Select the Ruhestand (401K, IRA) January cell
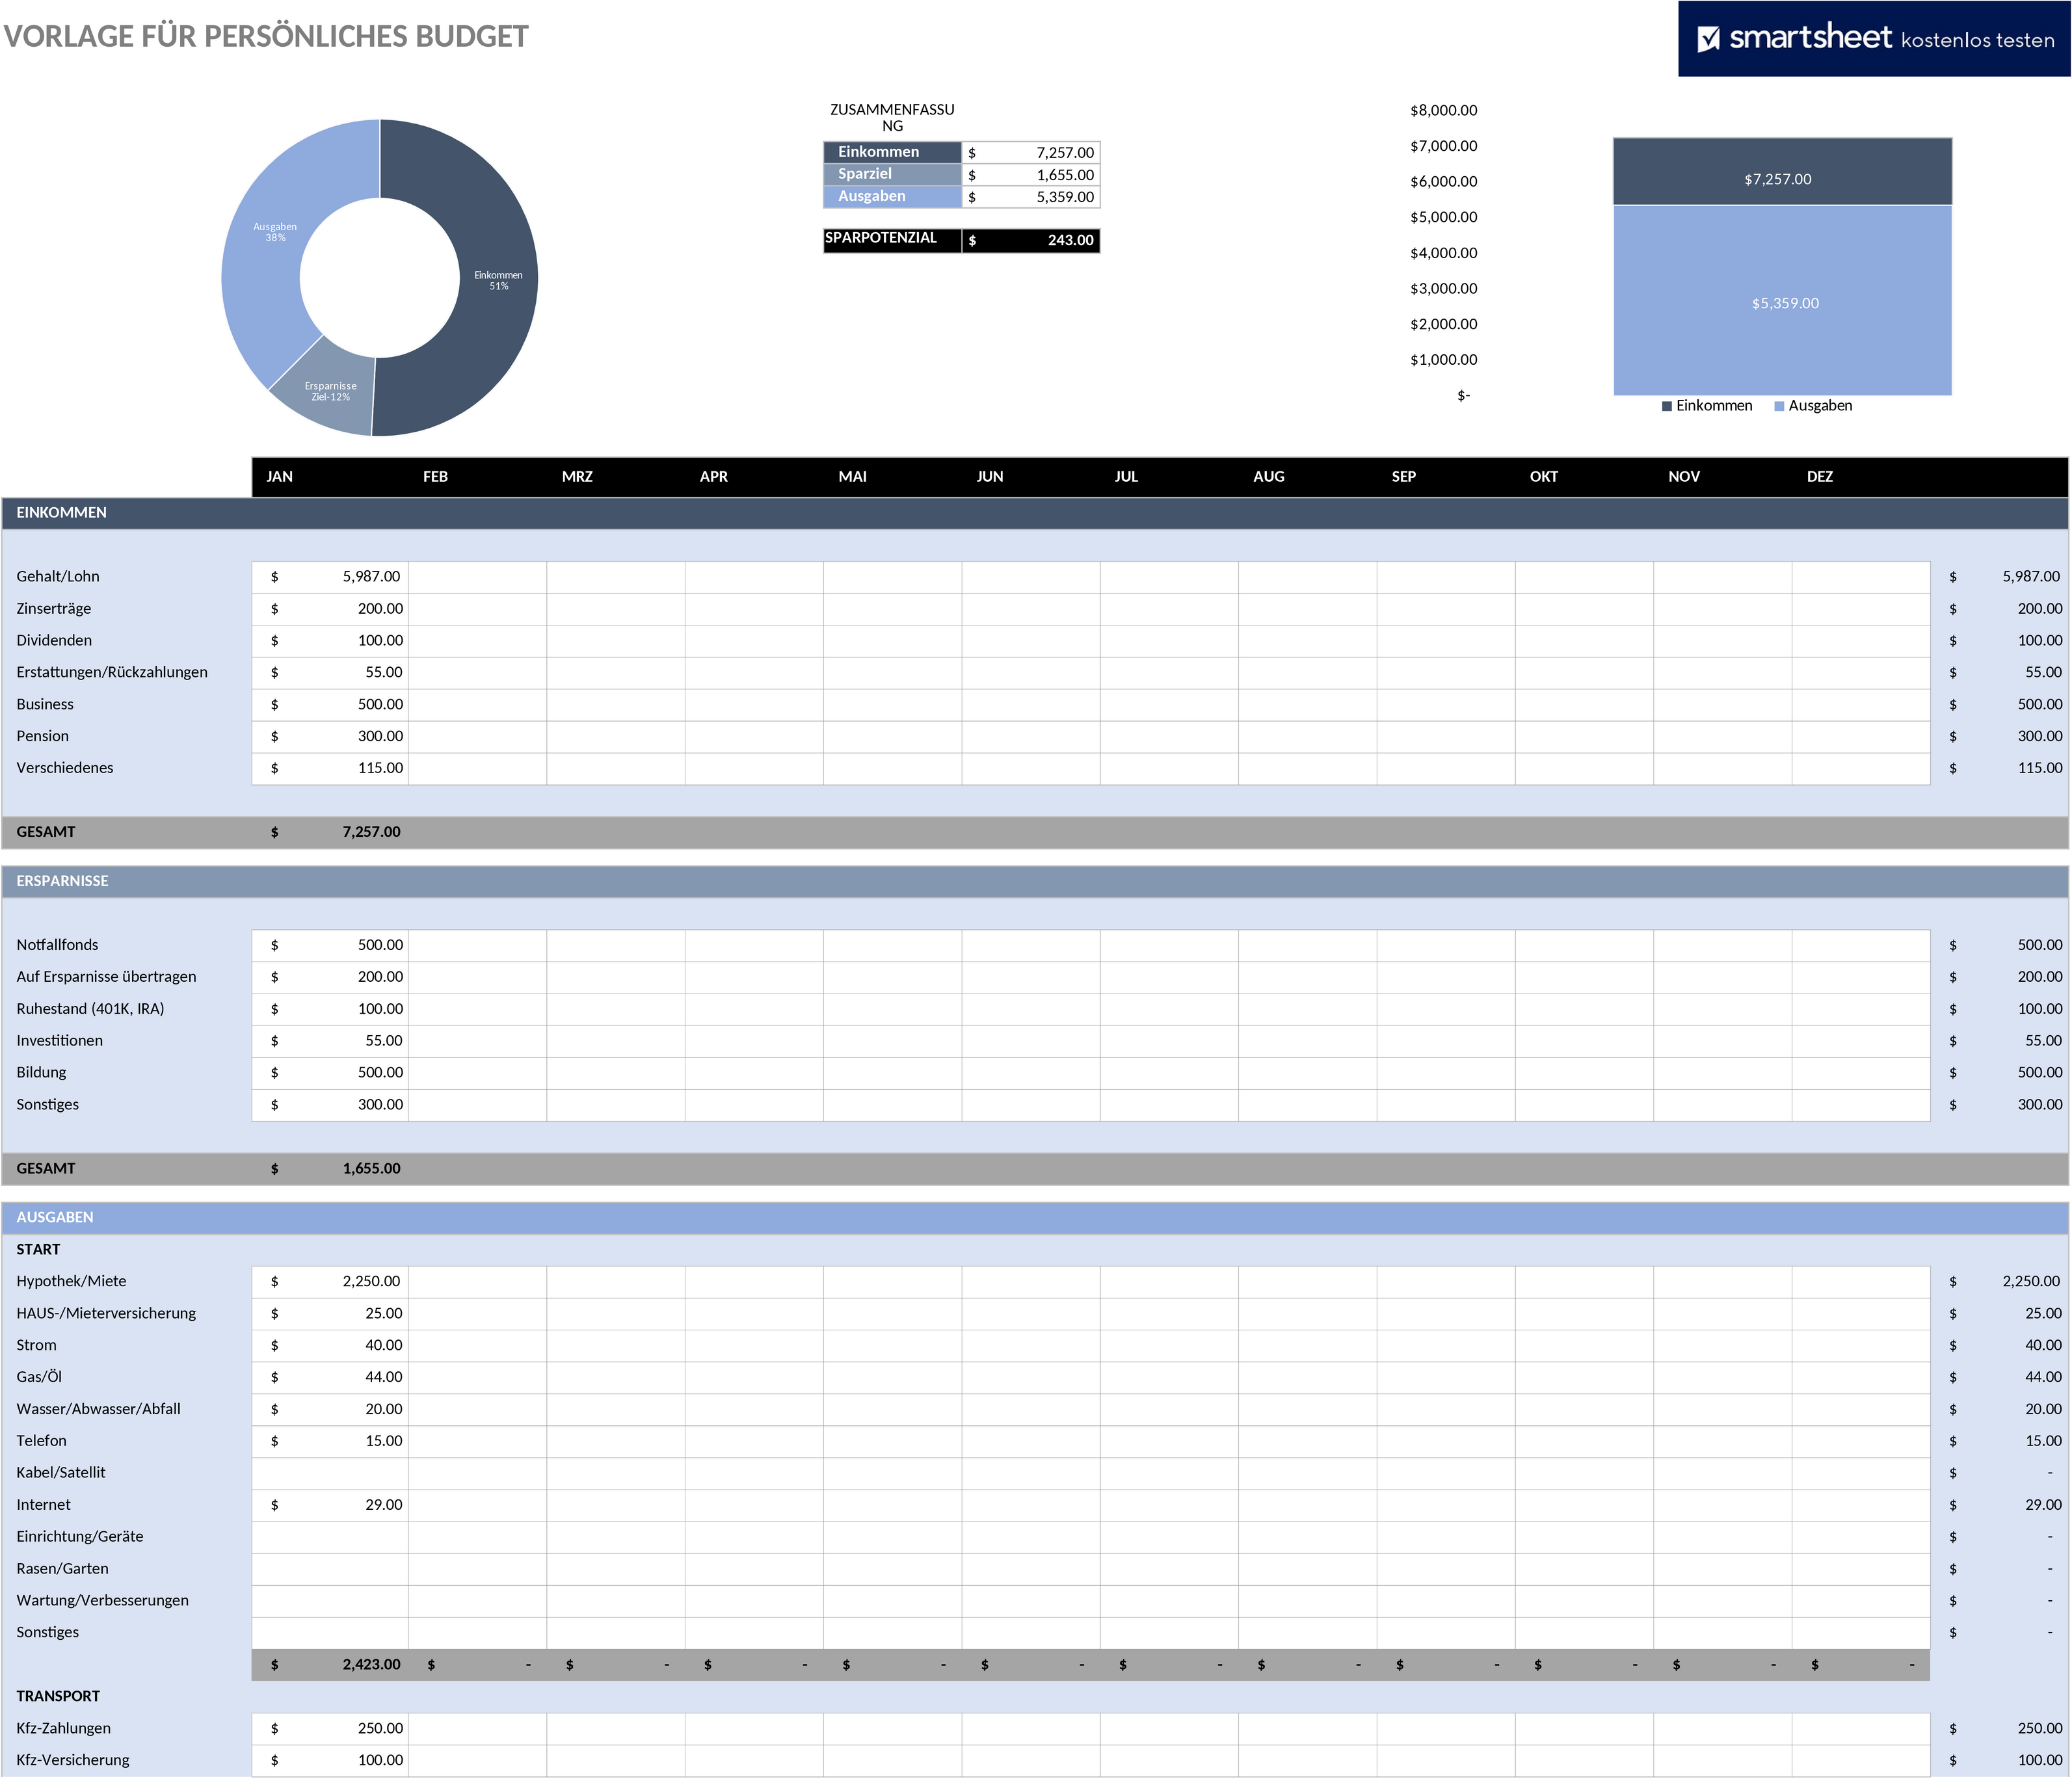Viewport: 2072px width, 1779px height. point(330,1009)
